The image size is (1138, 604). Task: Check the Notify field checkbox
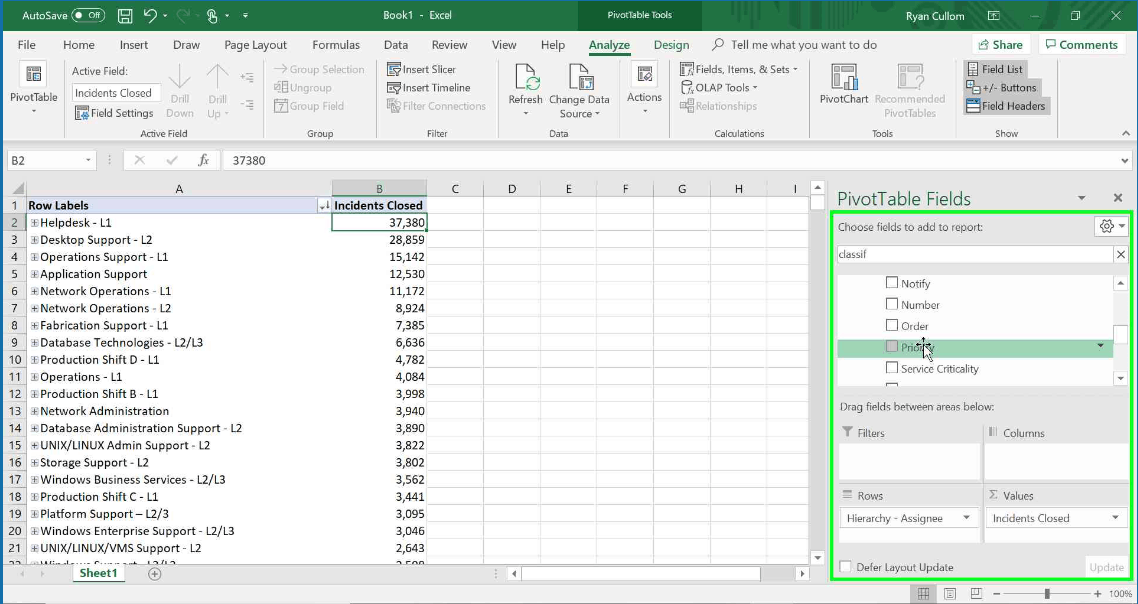(892, 282)
